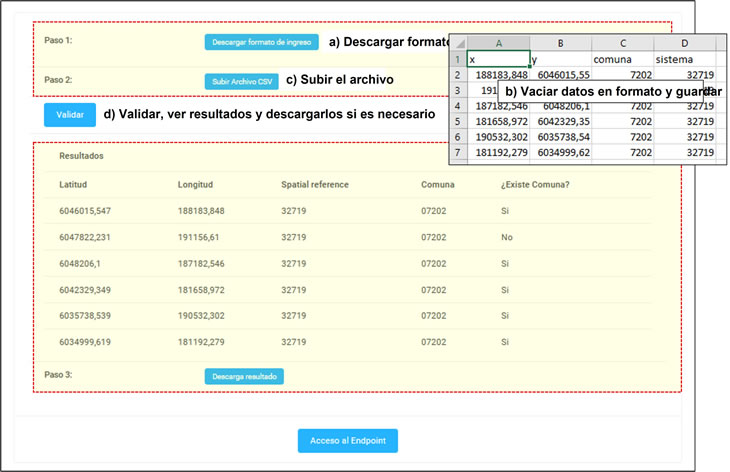This screenshot has width=730, height=472.
Task: Select spreadsheet column D header
Action: (x=685, y=43)
